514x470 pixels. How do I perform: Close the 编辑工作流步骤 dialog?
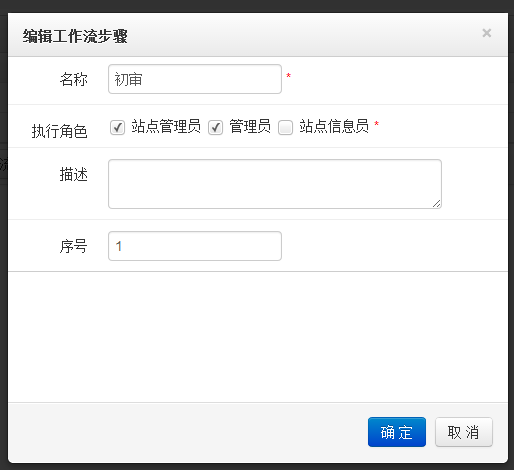point(487,33)
